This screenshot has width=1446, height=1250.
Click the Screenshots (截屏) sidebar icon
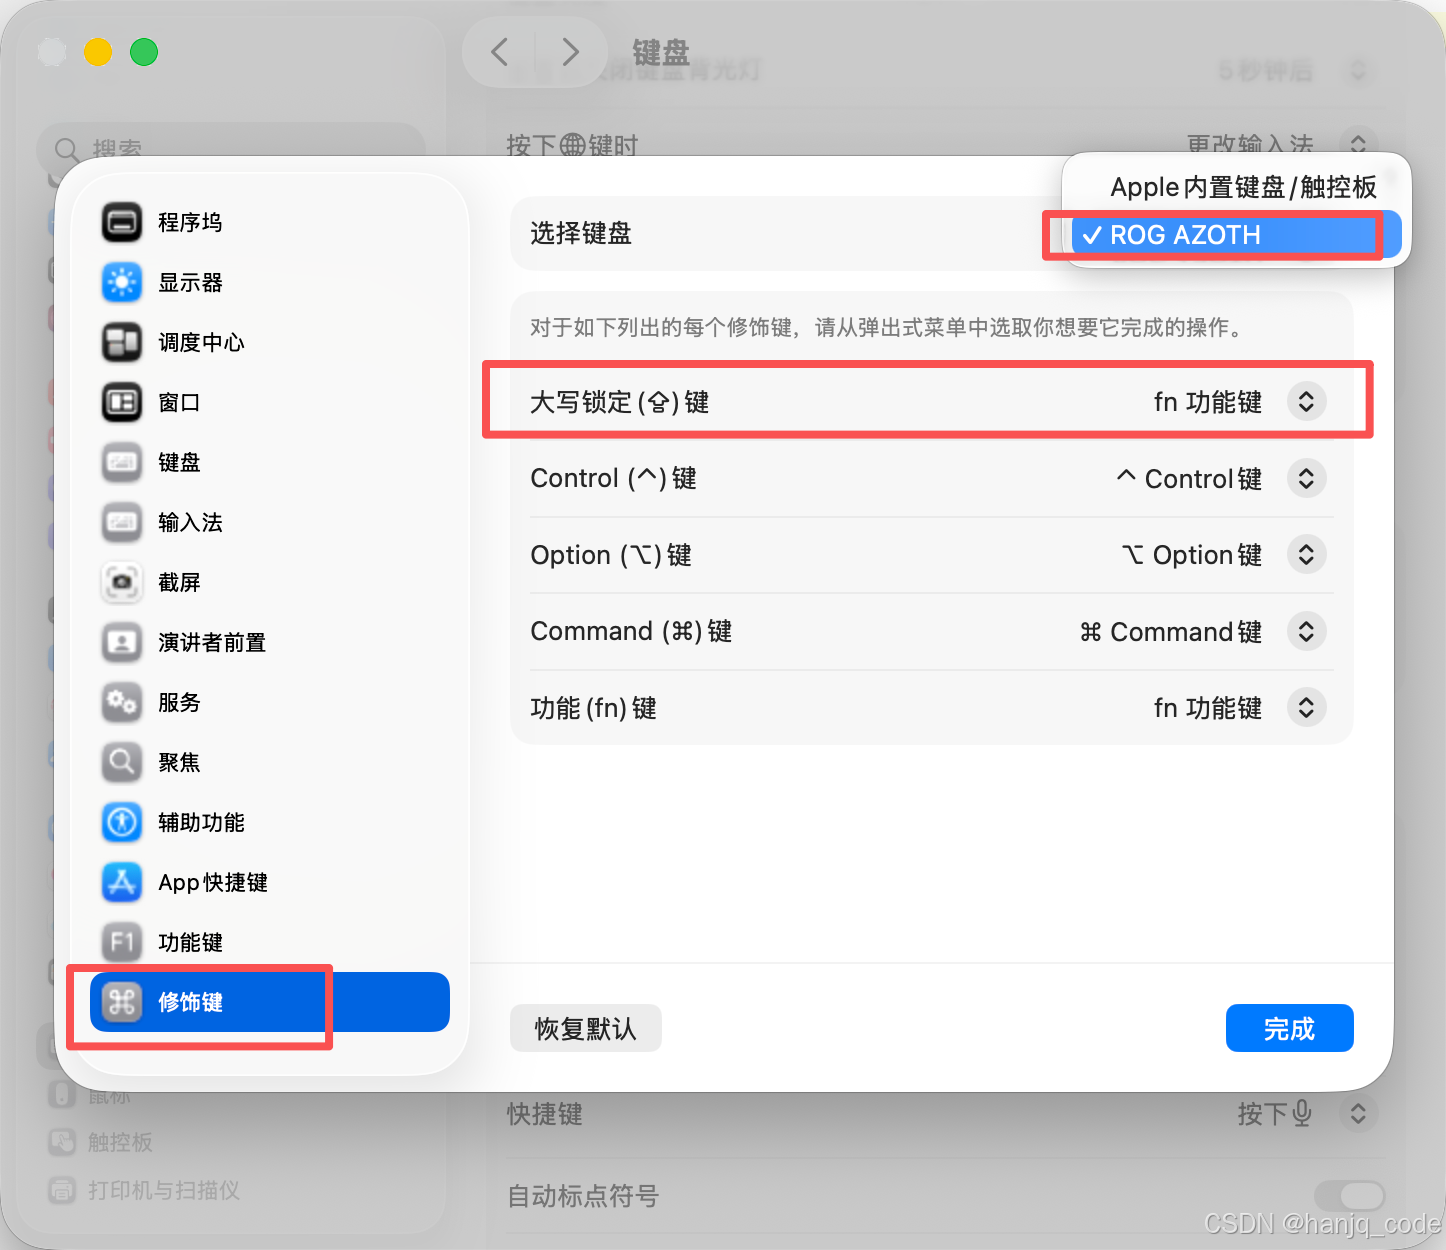pos(122,582)
